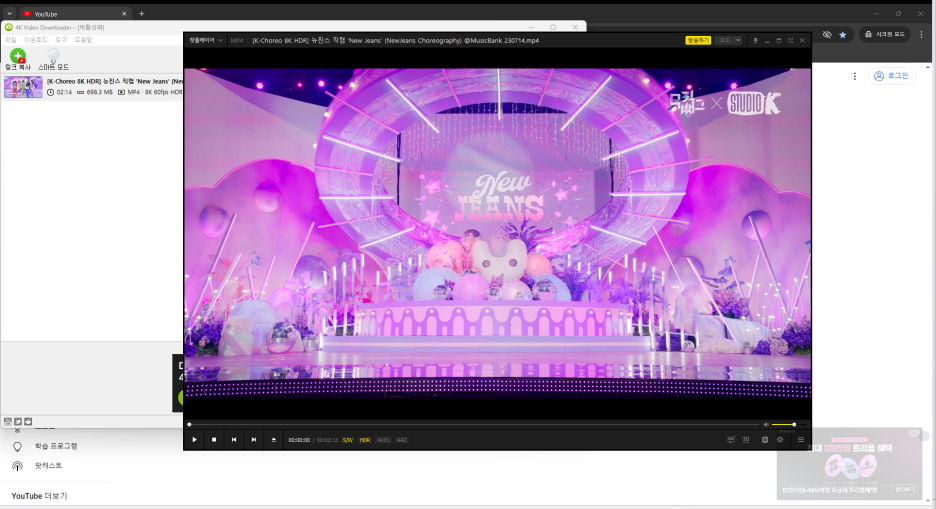The image size is (936, 509).
Task: Play the video in PotPlayer
Action: coord(194,440)
